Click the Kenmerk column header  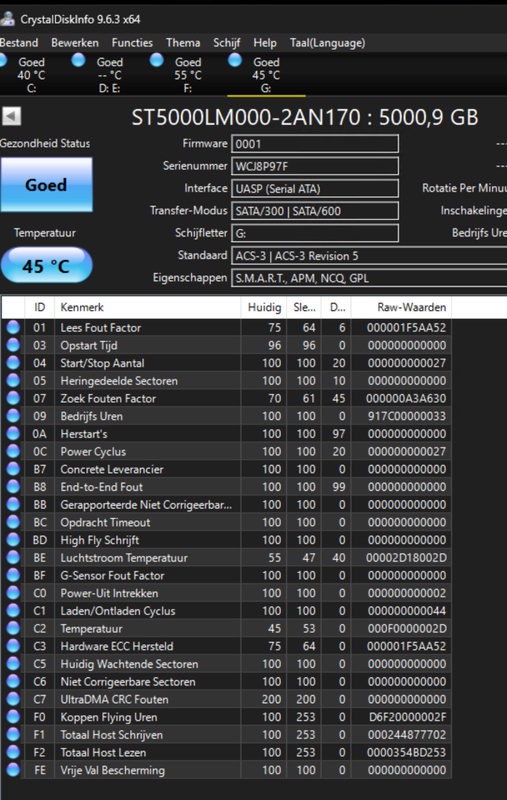(147, 307)
